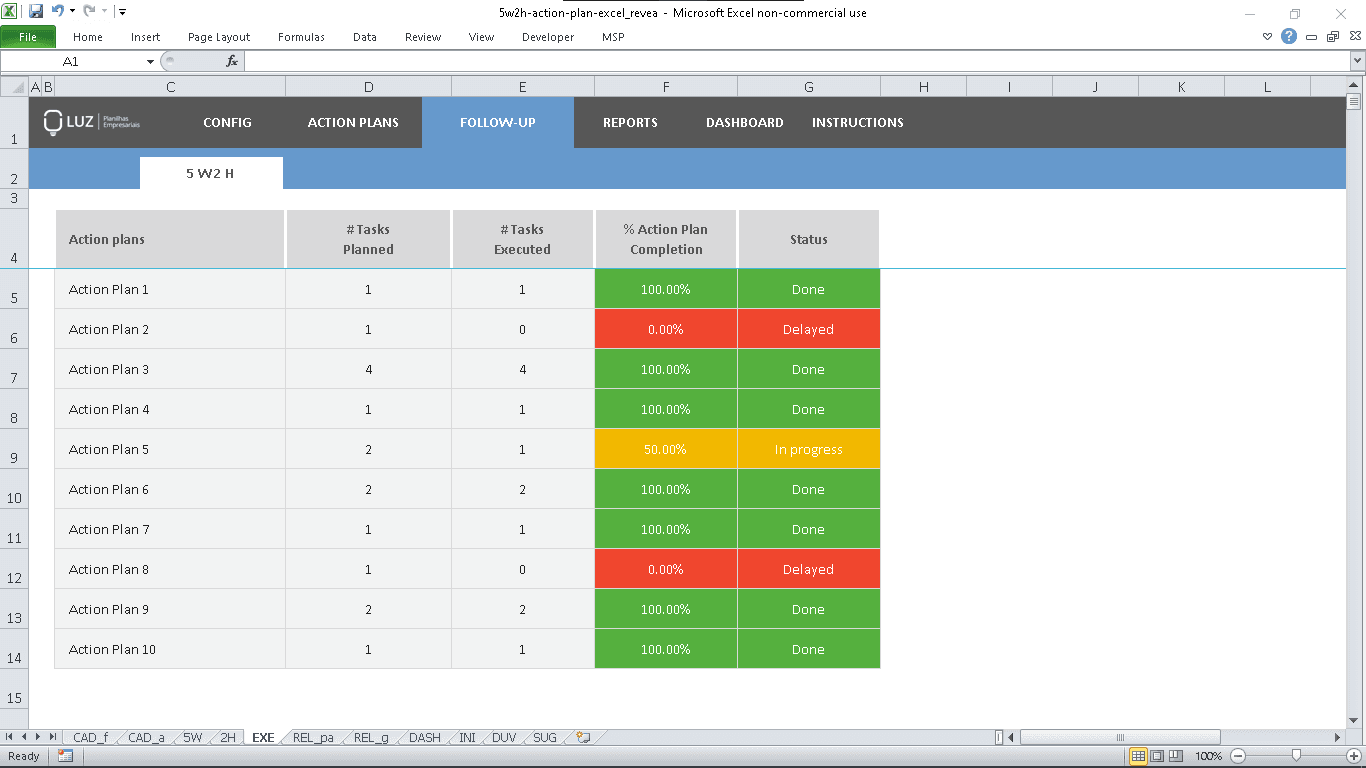Open the Formulas ribbon tab
This screenshot has width=1366, height=768.
[301, 37]
